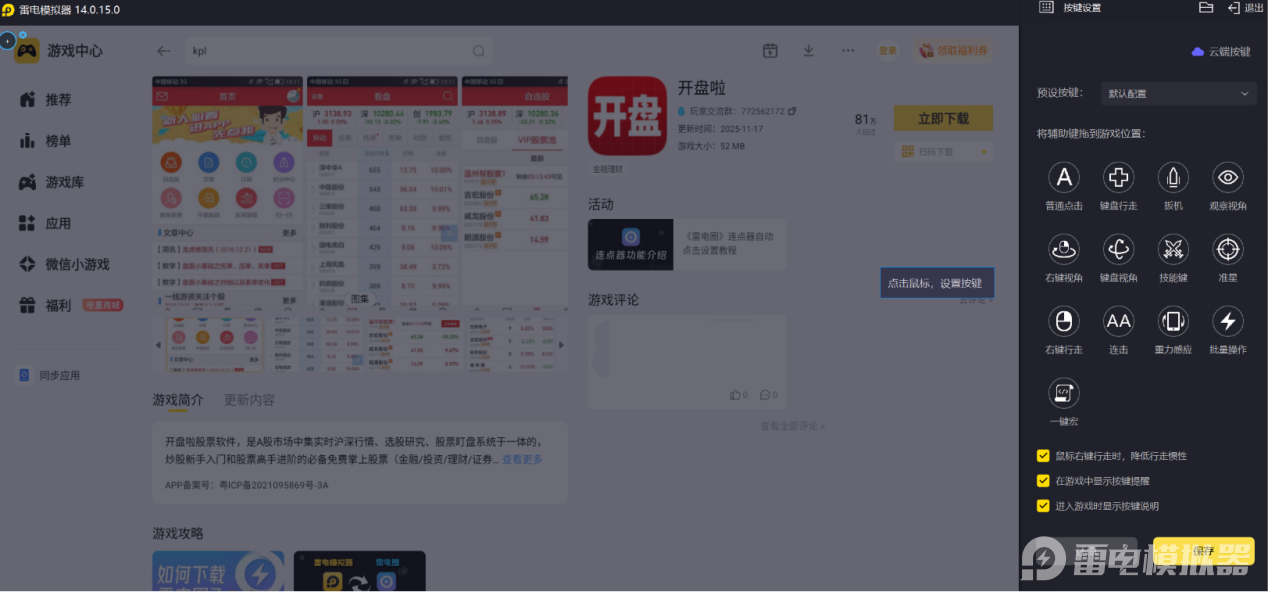Click the 游戏中心 logo icon
Image resolution: width=1268 pixels, height=592 pixels.
[x=27, y=51]
